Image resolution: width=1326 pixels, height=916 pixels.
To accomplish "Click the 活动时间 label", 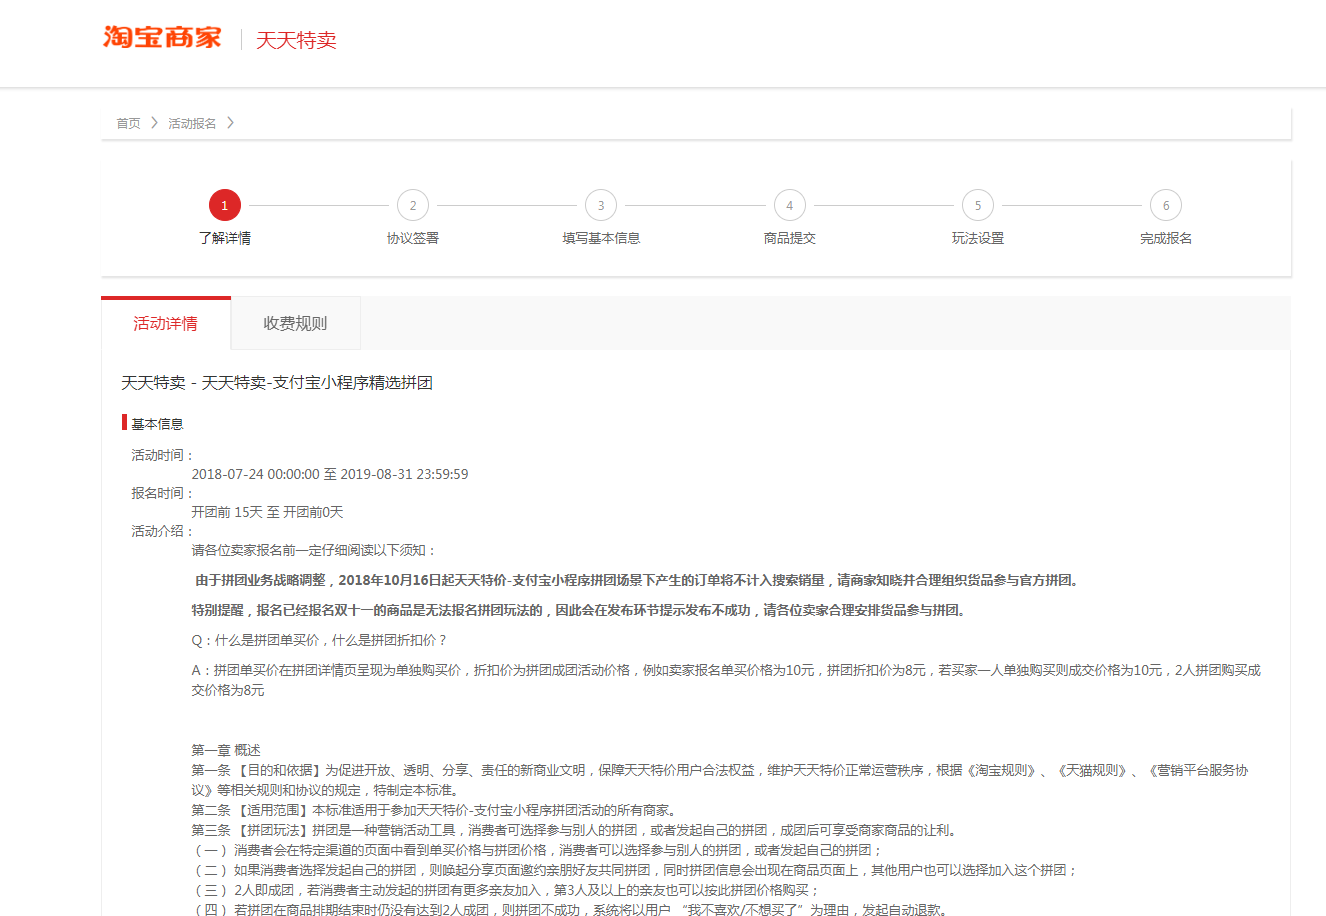I will [x=162, y=455].
